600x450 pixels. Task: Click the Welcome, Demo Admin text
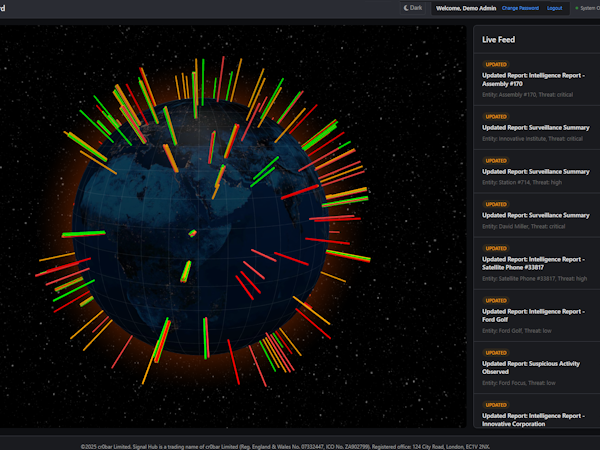pyautogui.click(x=466, y=8)
